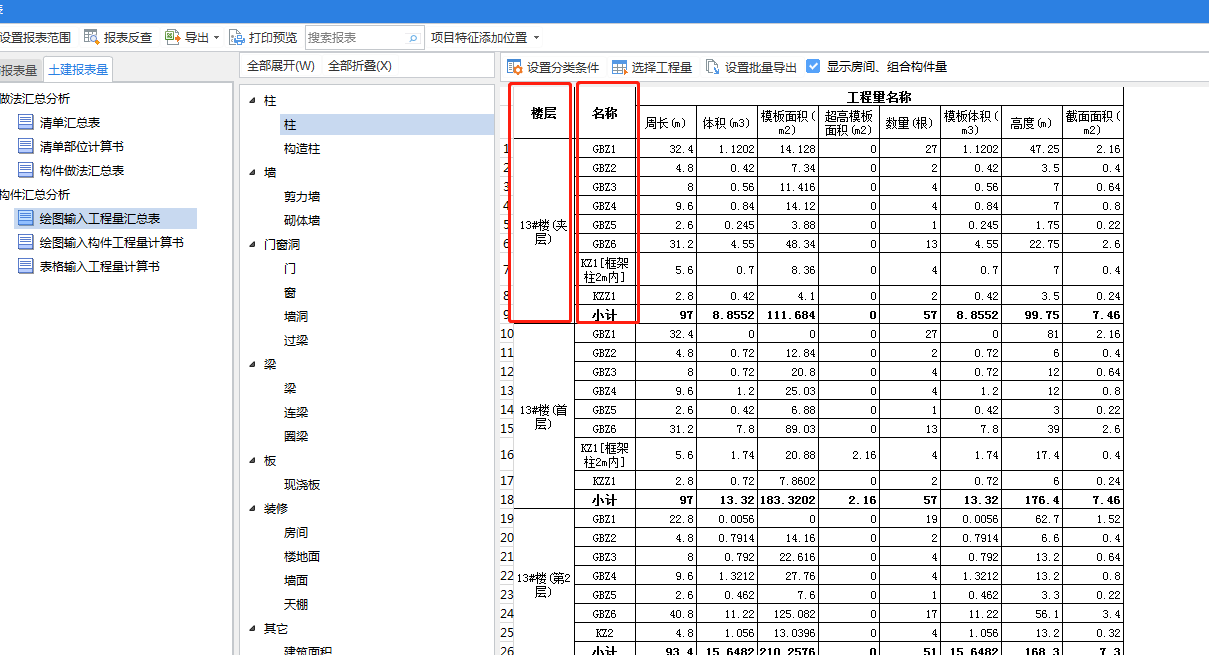This screenshot has width=1209, height=655.
Task: Collapse the 门窗洞 tree category
Action: (x=253, y=244)
